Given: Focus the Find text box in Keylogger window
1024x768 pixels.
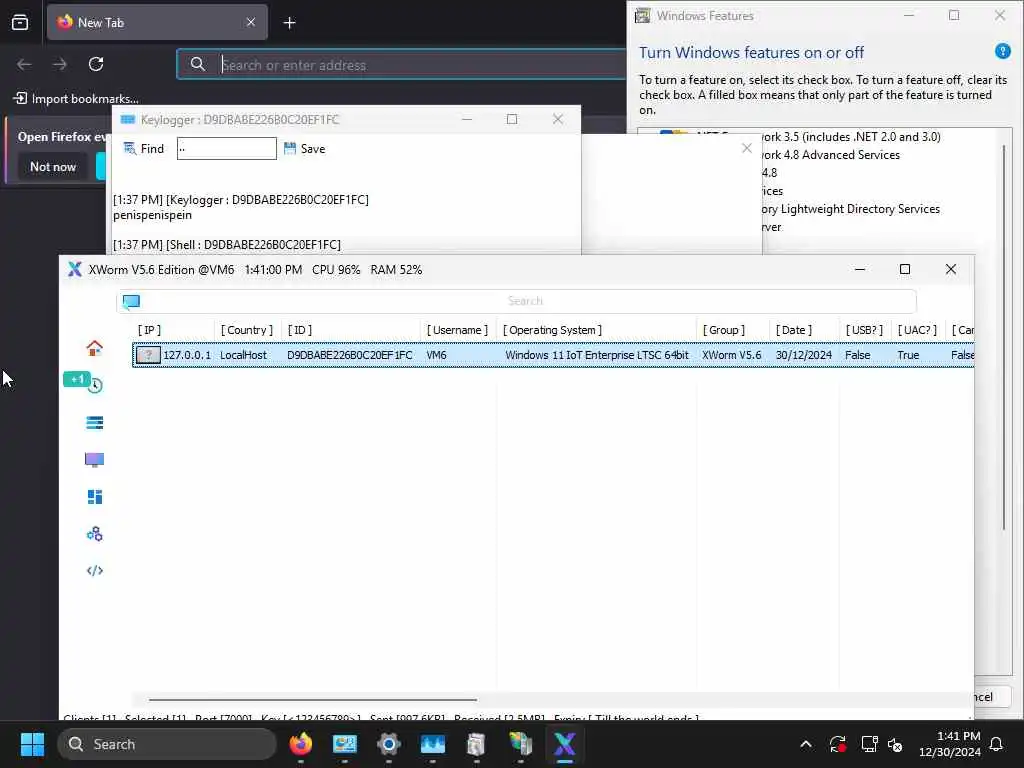Looking at the screenshot, I should pos(227,148).
